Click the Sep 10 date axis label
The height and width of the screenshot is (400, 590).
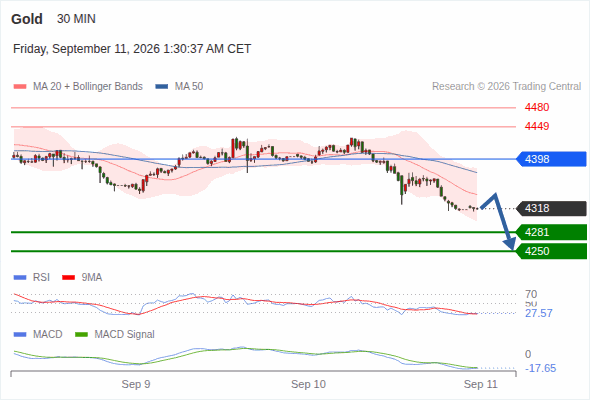309,384
